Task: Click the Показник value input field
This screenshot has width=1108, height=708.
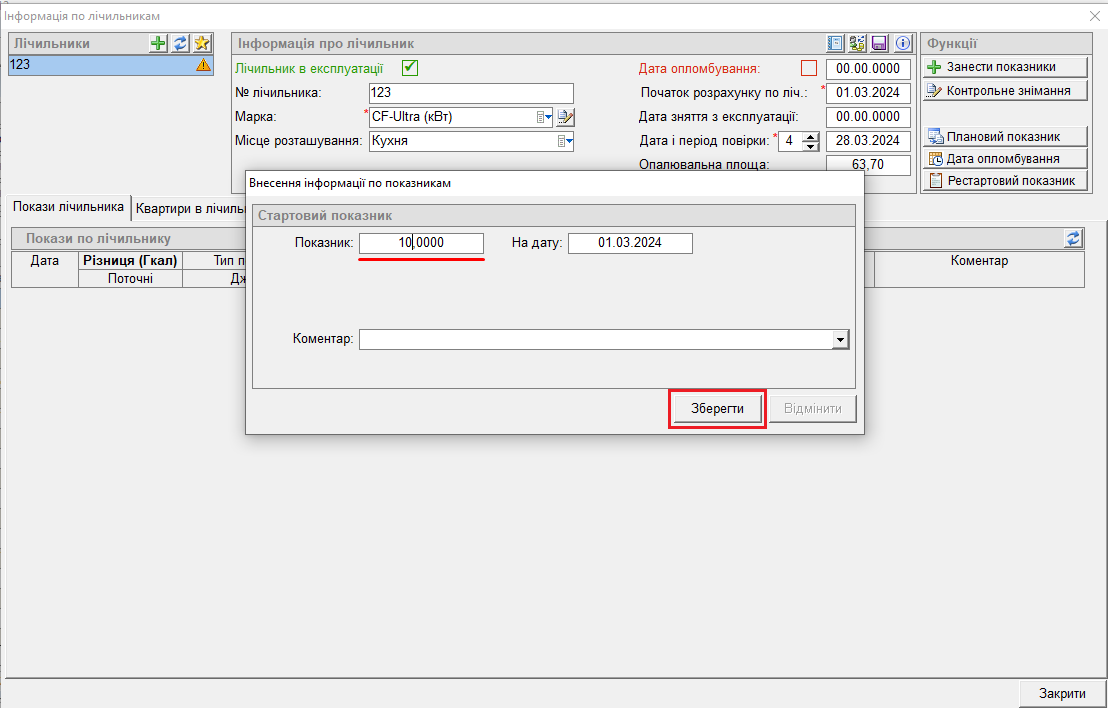Action: 421,243
